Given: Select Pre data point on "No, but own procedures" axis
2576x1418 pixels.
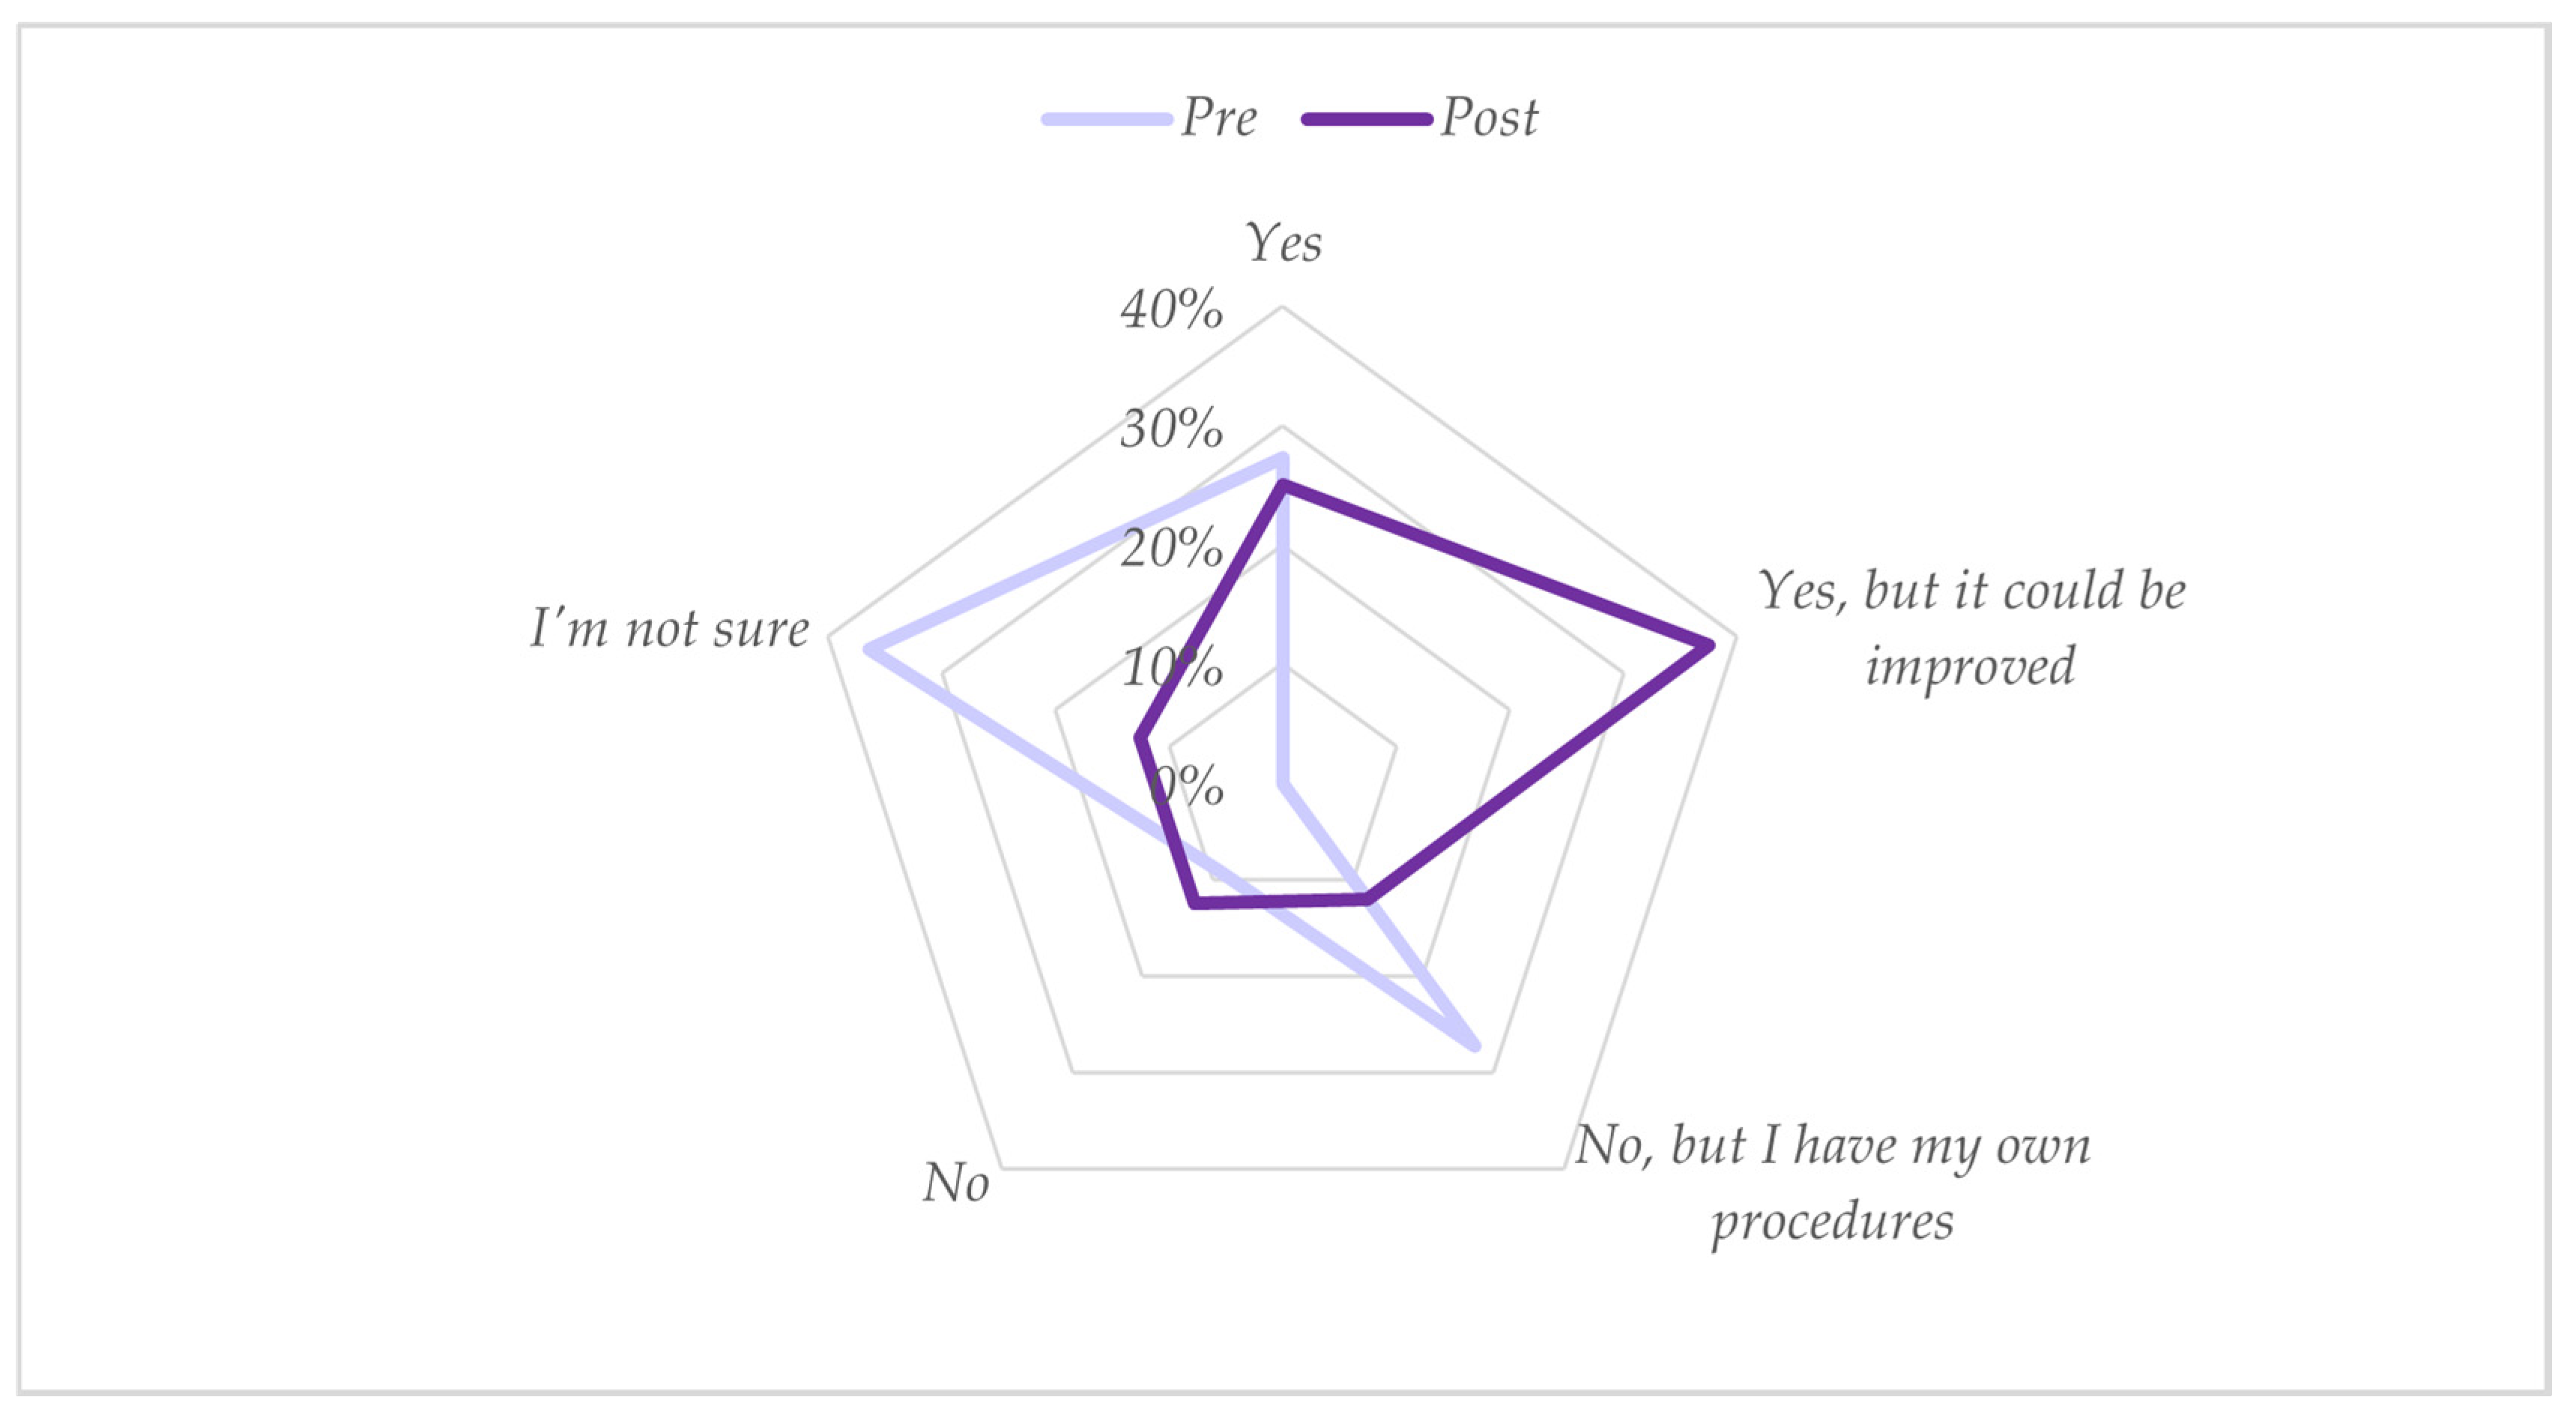Looking at the screenshot, I should pos(1475,1046).
